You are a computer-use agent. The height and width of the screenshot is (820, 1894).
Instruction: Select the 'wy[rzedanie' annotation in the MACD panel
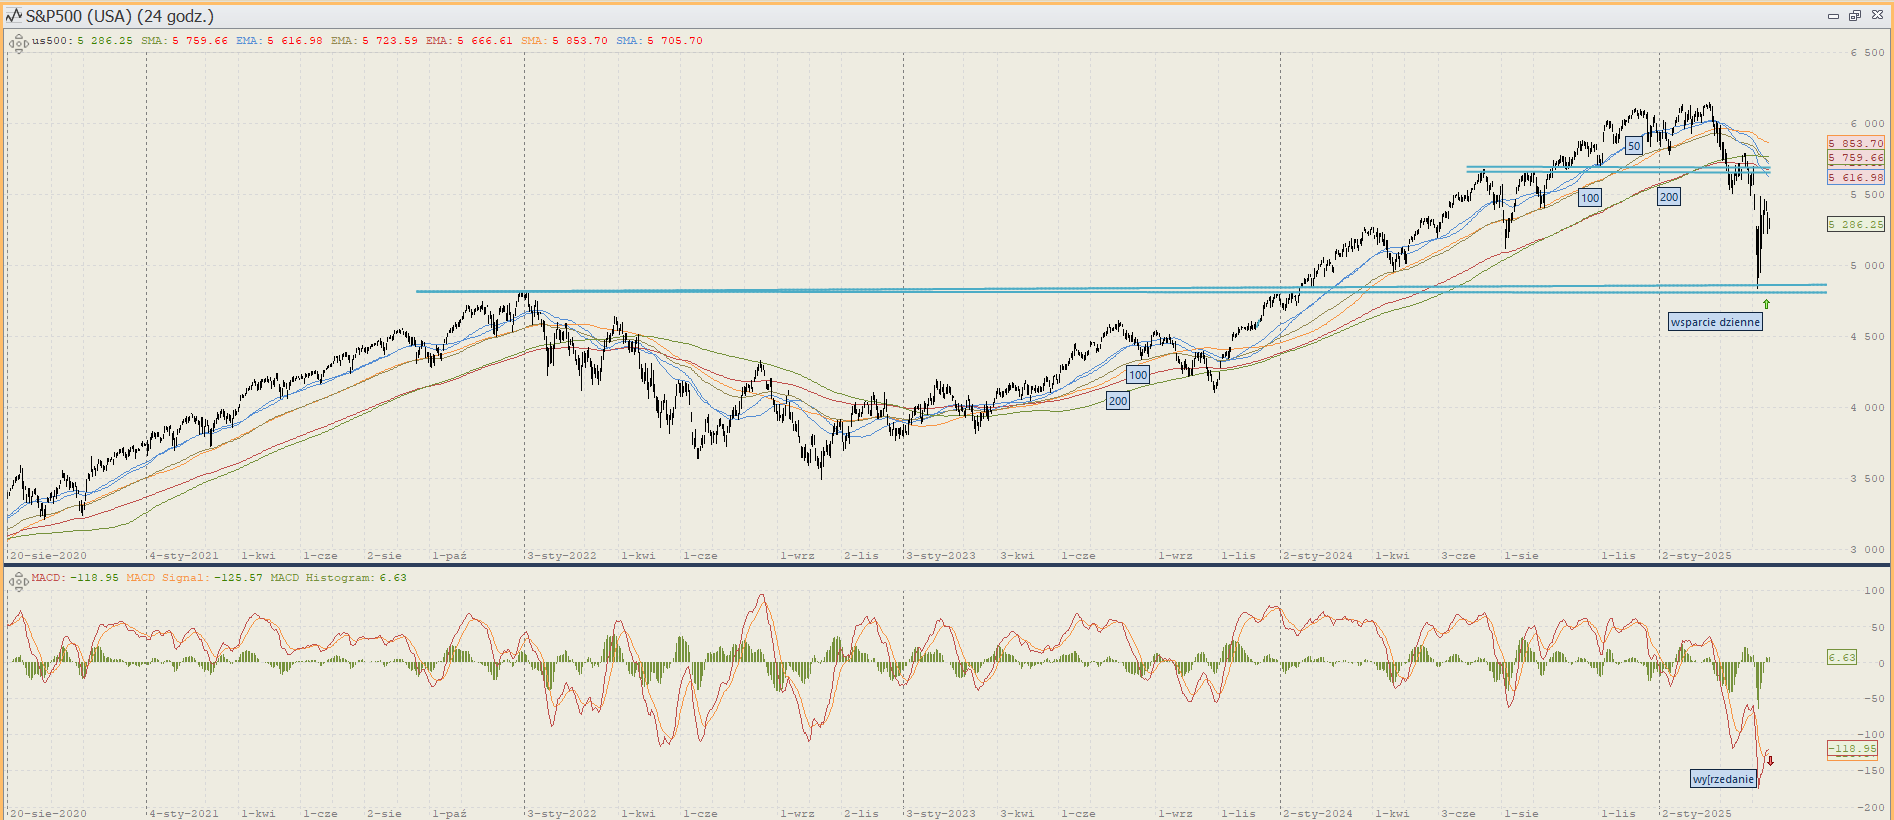pos(1723,779)
